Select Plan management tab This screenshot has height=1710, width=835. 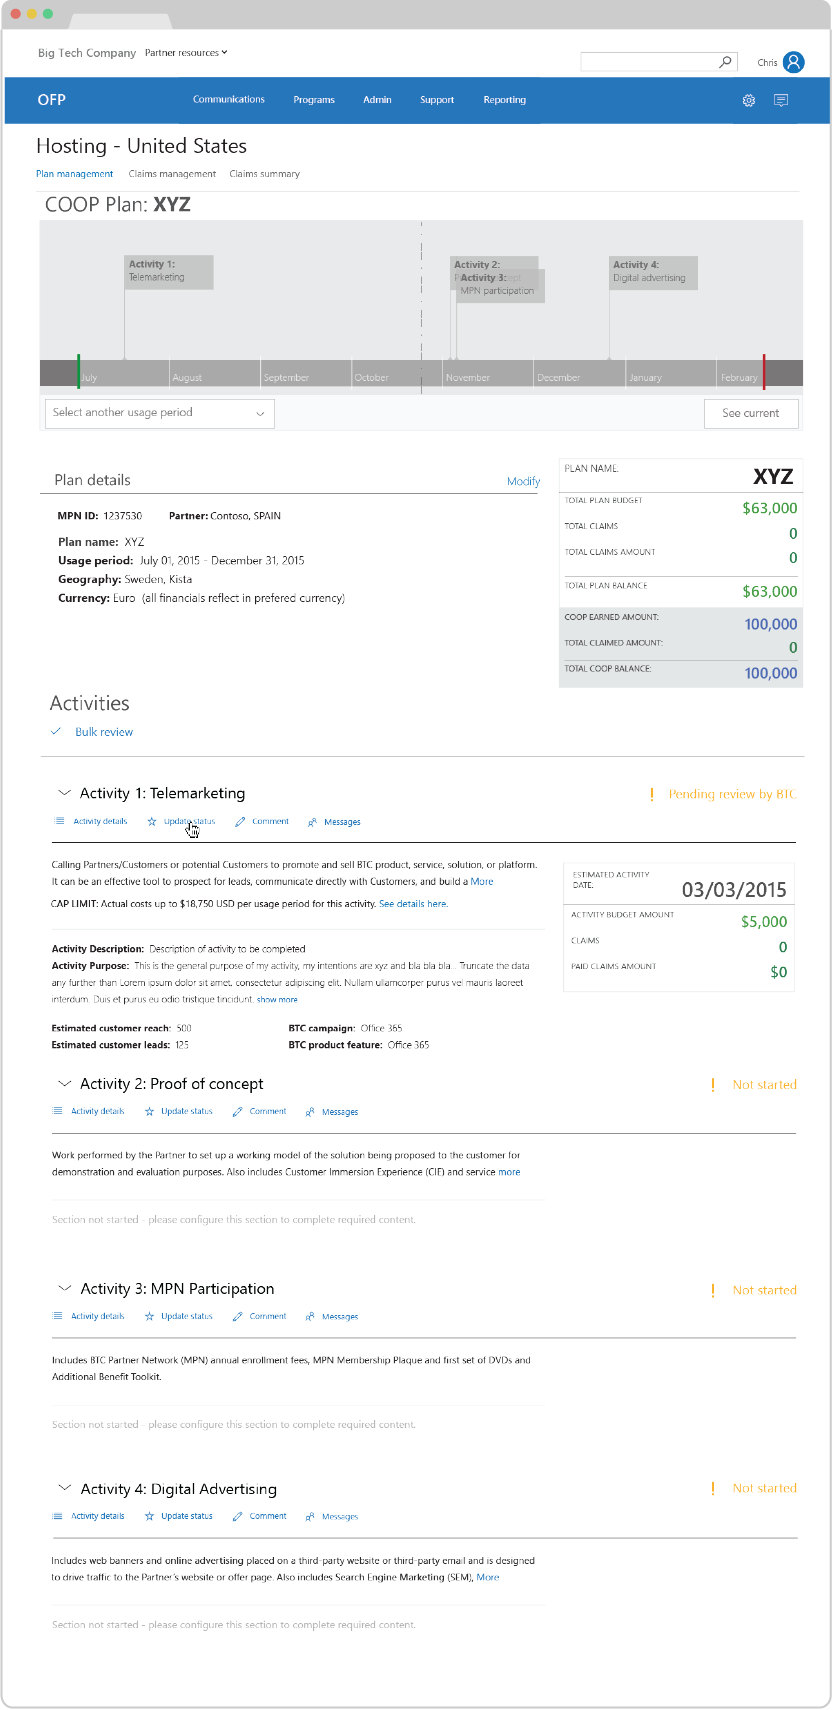[75, 174]
